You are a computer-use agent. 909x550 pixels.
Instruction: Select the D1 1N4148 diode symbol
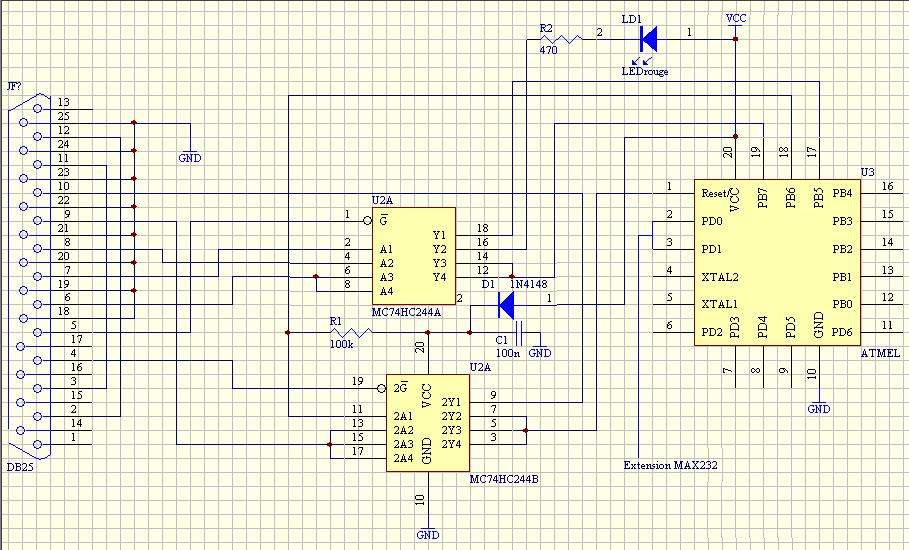tap(506, 305)
